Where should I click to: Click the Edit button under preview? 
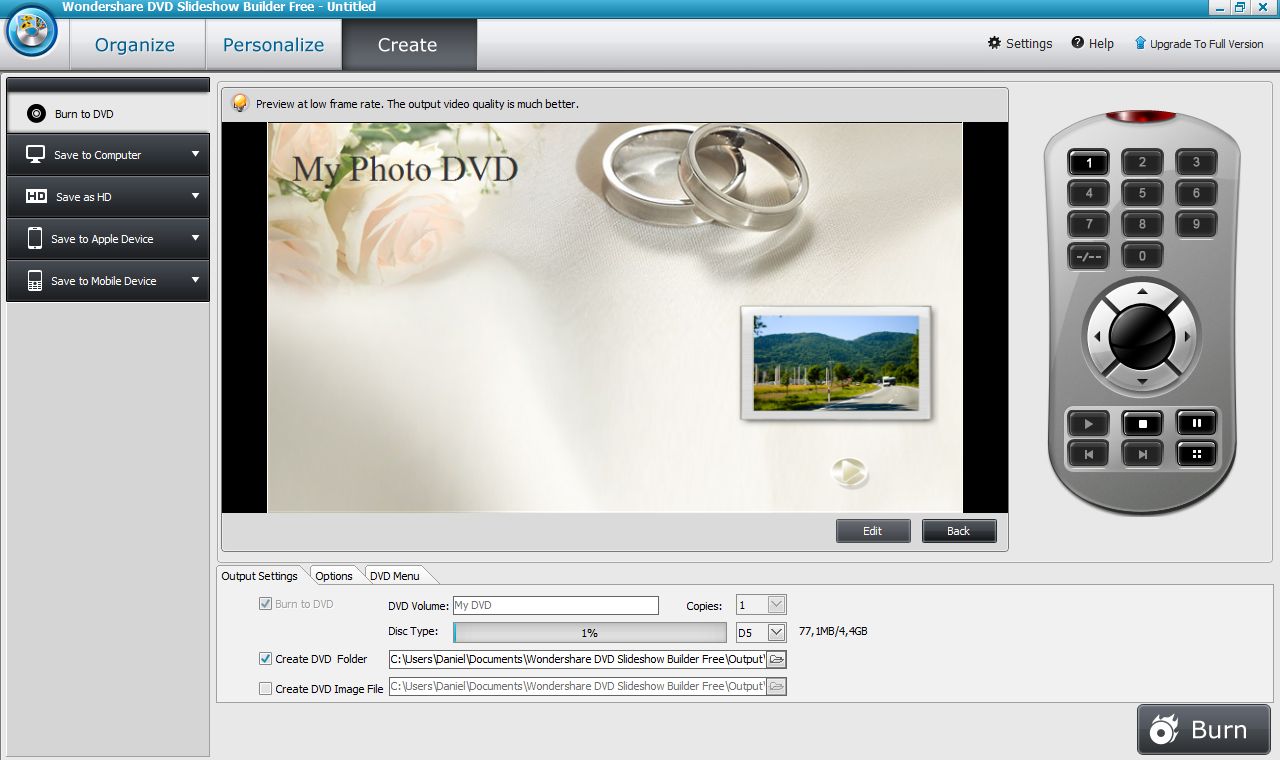(873, 531)
